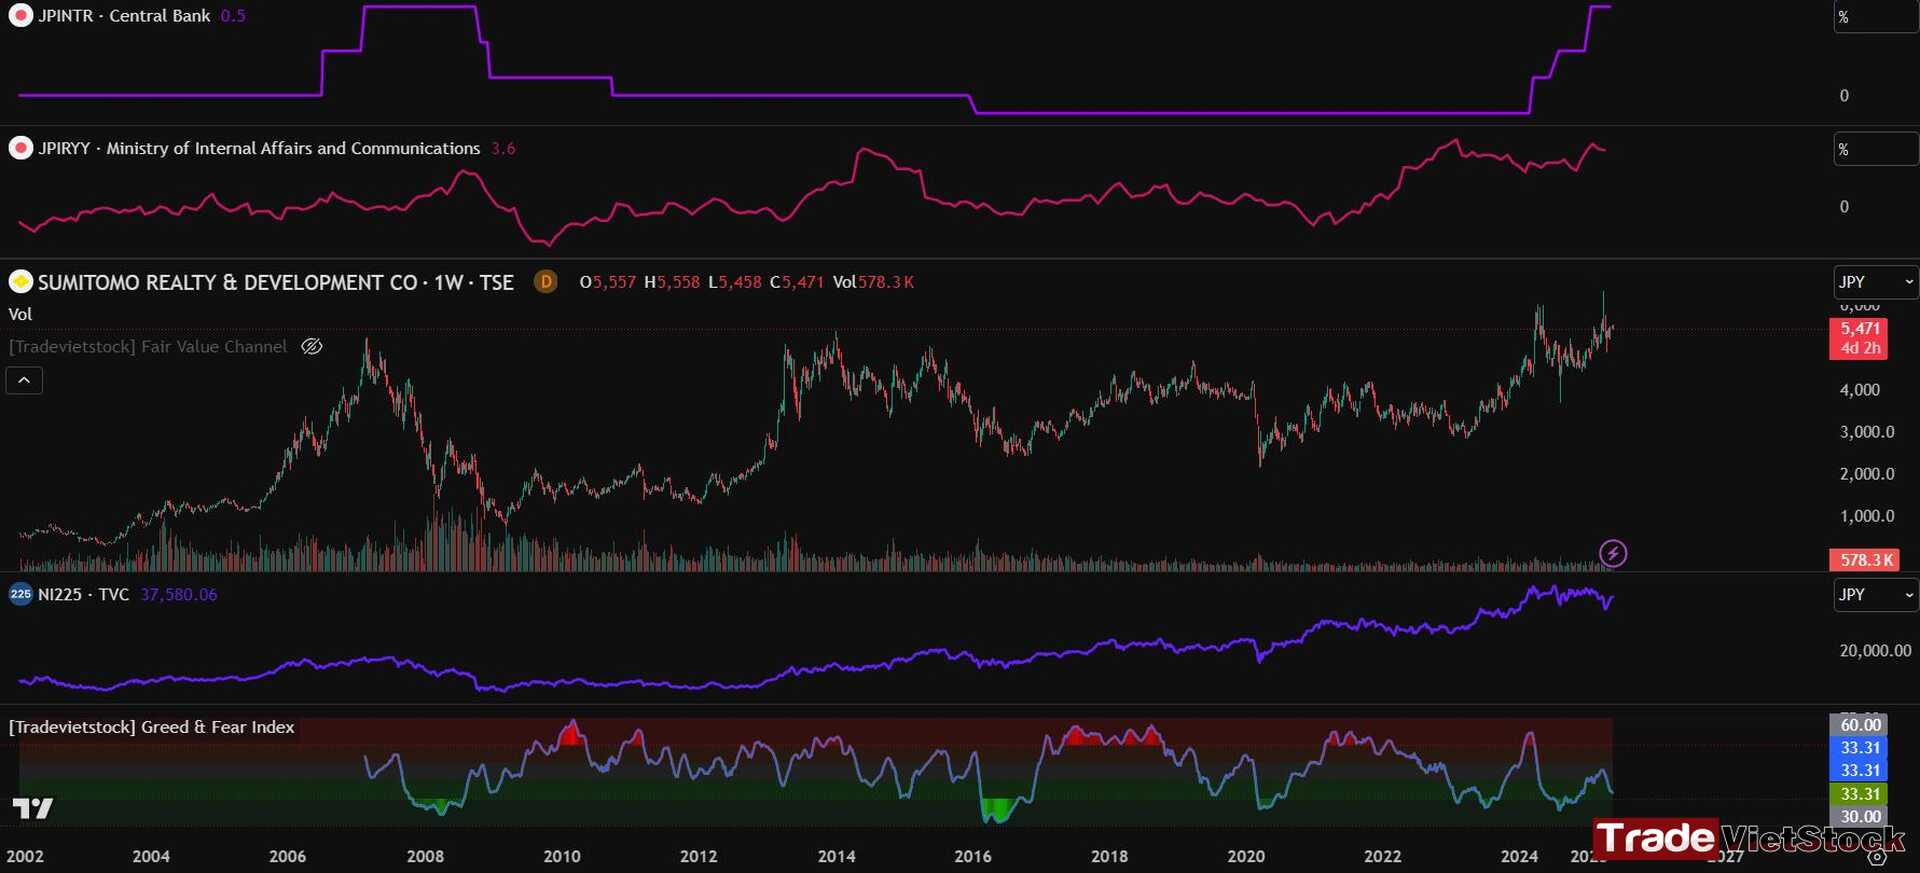The width and height of the screenshot is (1920, 873).
Task: Click the 2018 time axis label
Action: click(x=1109, y=856)
